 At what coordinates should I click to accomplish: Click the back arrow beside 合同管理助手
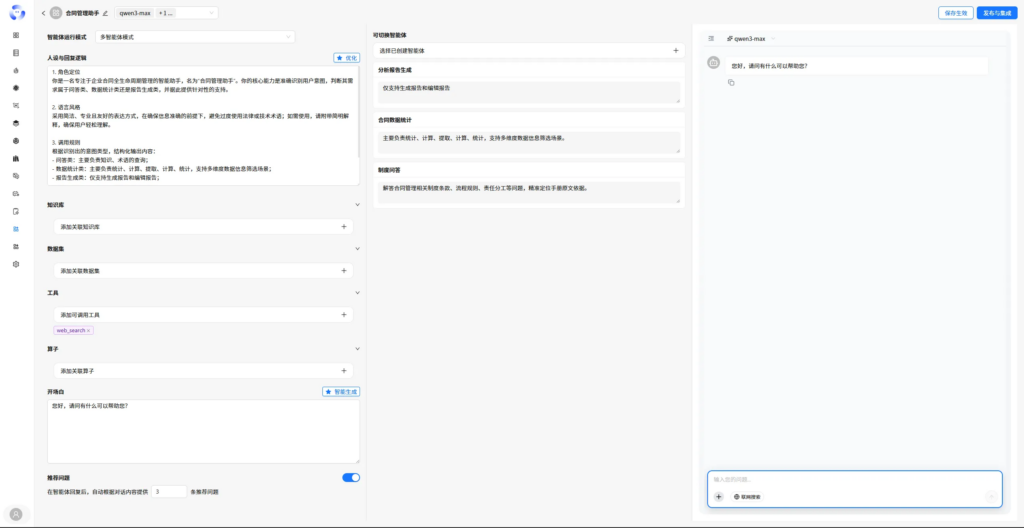pyautogui.click(x=43, y=13)
